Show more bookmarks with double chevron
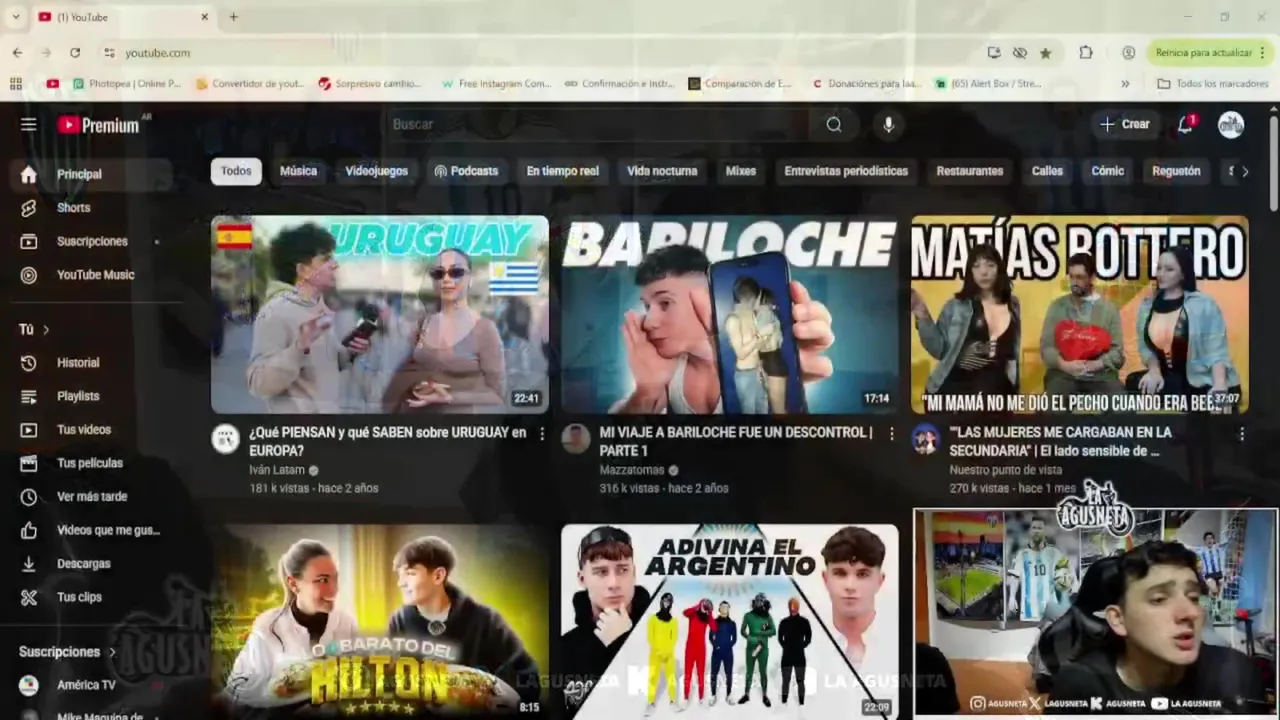This screenshot has width=1280, height=720. pyautogui.click(x=1125, y=84)
